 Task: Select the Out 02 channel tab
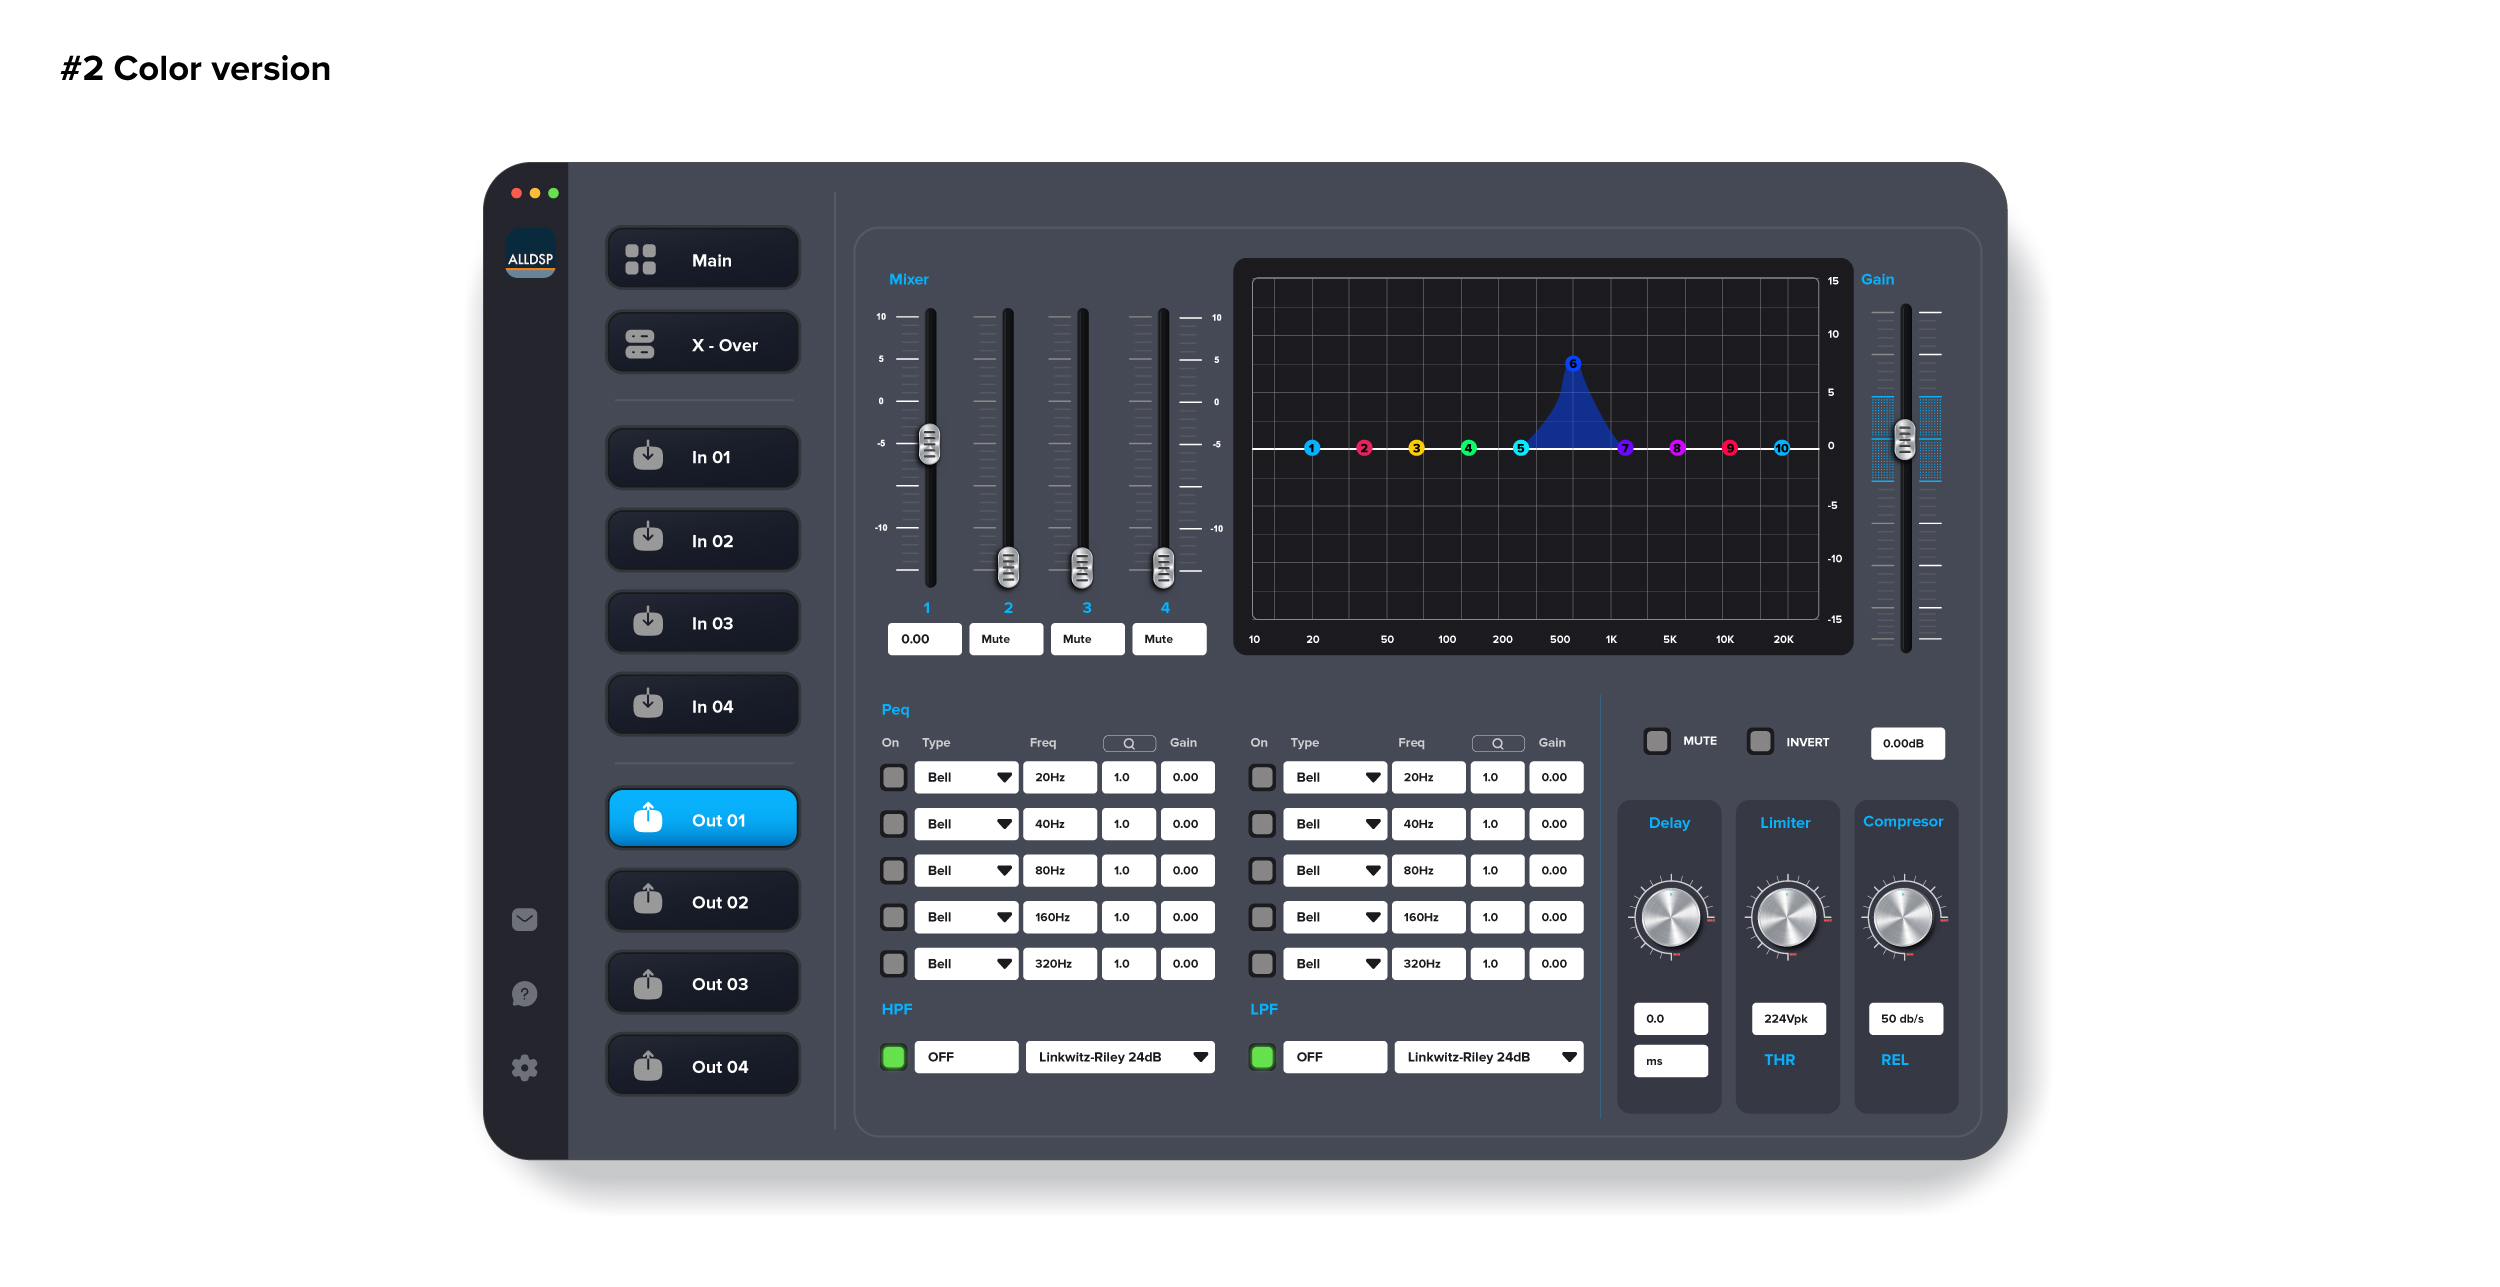point(703,902)
